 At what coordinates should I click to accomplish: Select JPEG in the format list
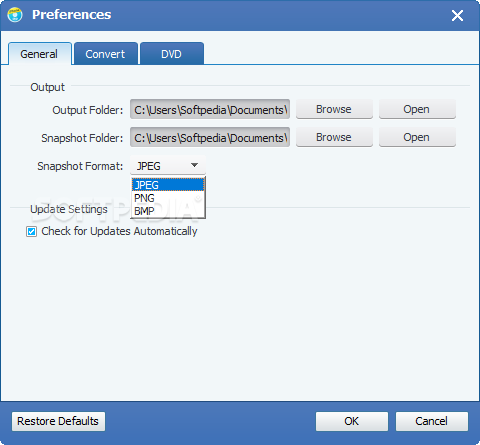tap(168, 185)
